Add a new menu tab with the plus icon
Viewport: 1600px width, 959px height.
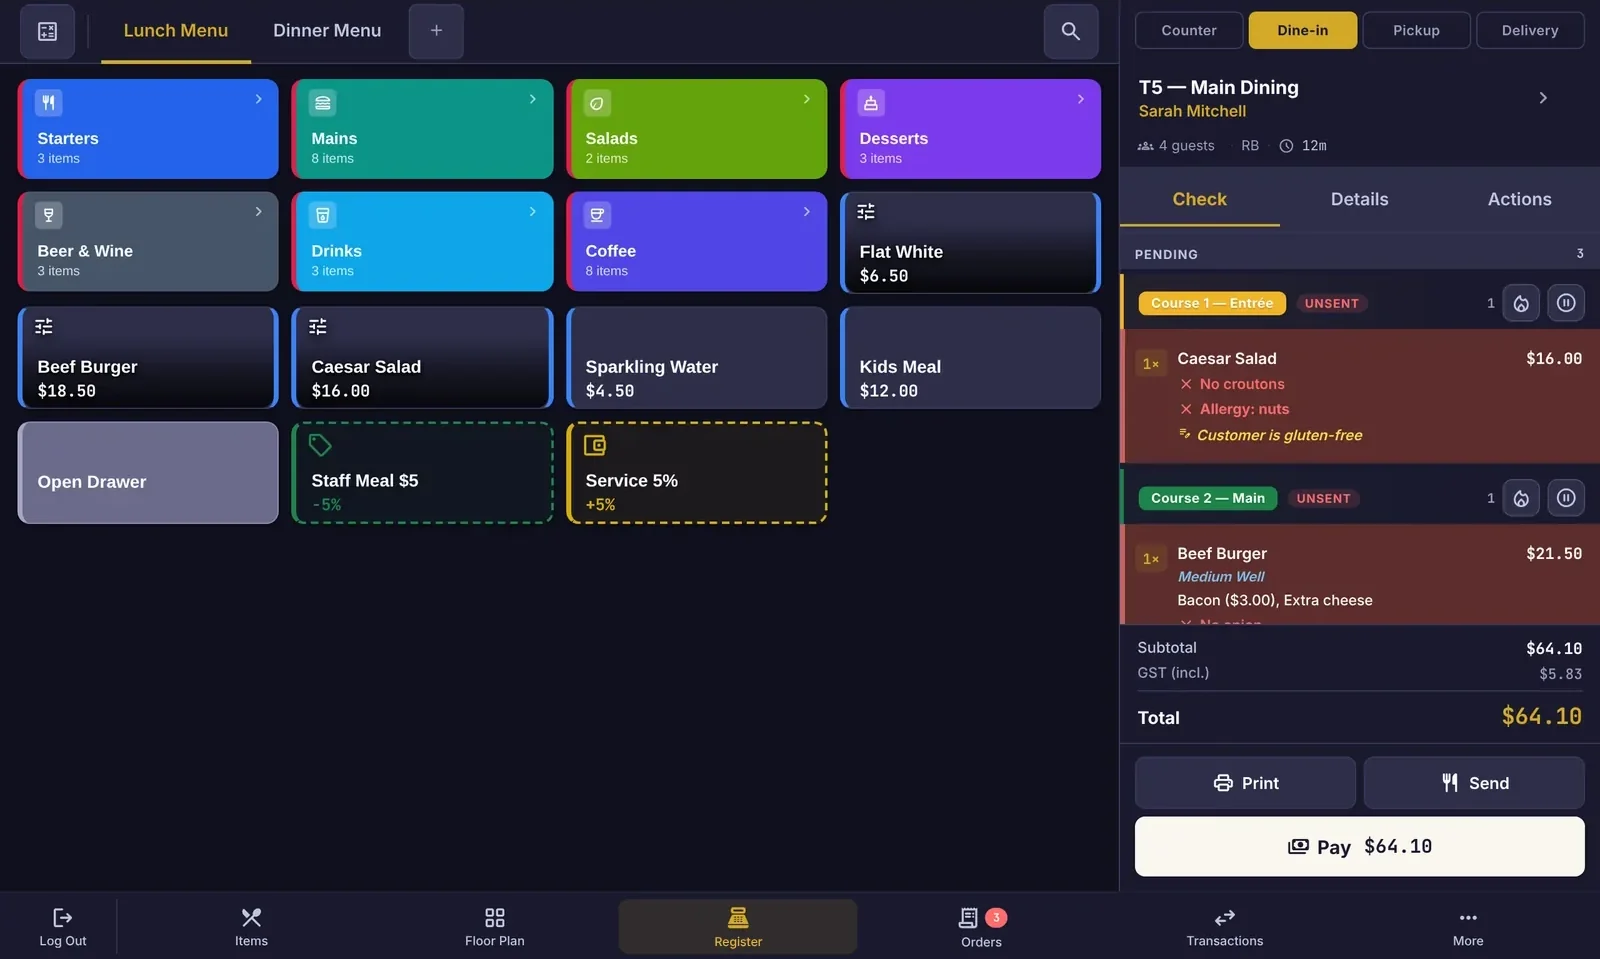click(x=436, y=31)
